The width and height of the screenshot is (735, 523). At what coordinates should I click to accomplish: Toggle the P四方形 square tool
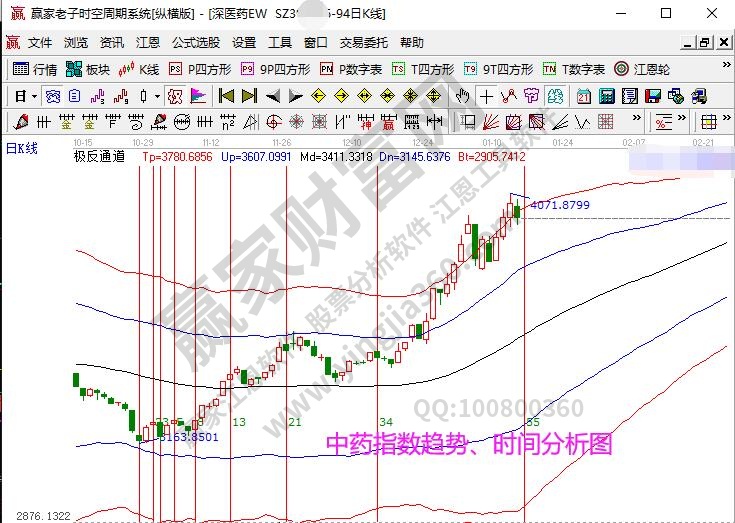[x=200, y=69]
